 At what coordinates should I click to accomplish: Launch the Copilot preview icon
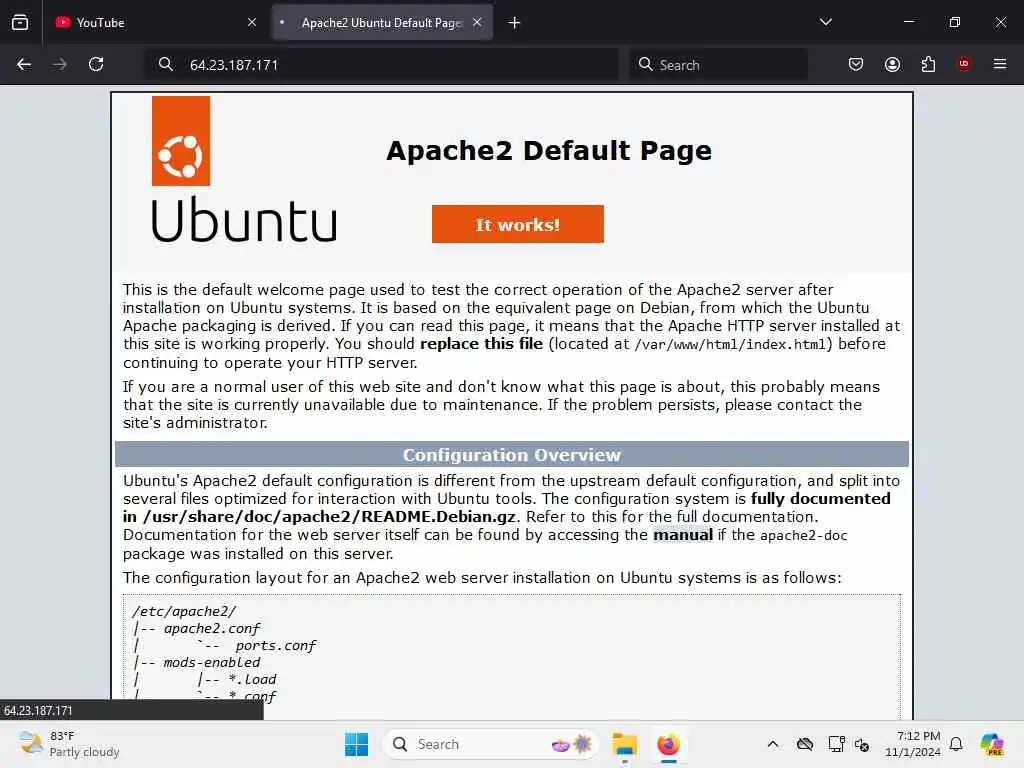coord(992,744)
